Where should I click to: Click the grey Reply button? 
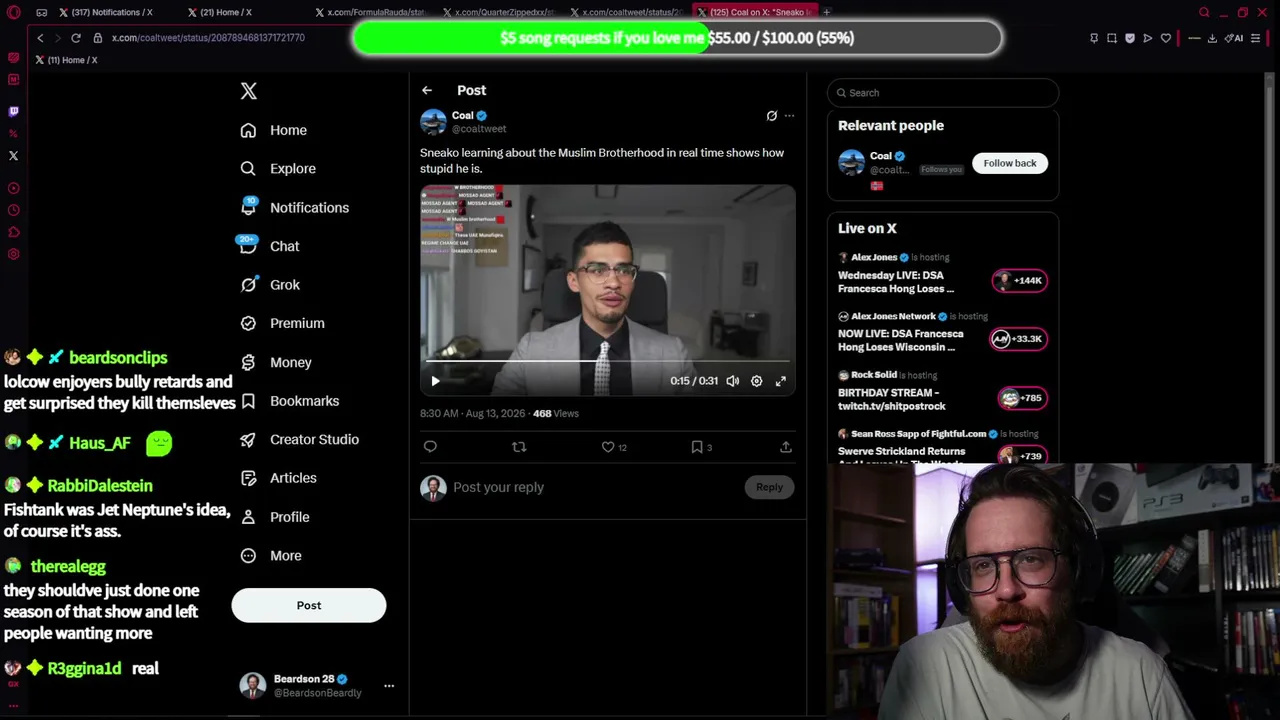(x=769, y=487)
